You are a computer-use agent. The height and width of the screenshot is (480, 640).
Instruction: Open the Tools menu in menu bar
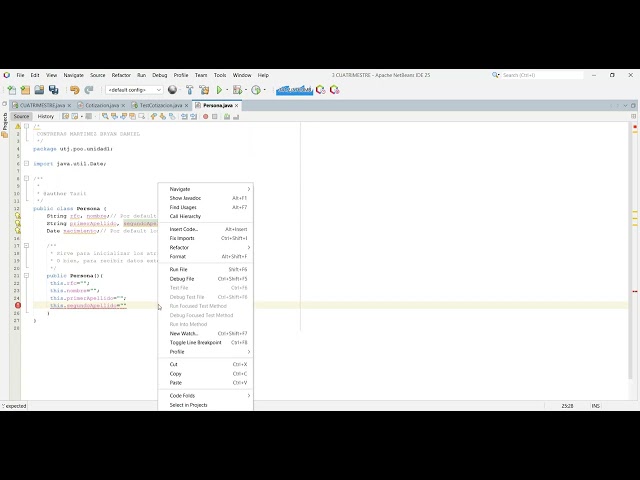220,75
